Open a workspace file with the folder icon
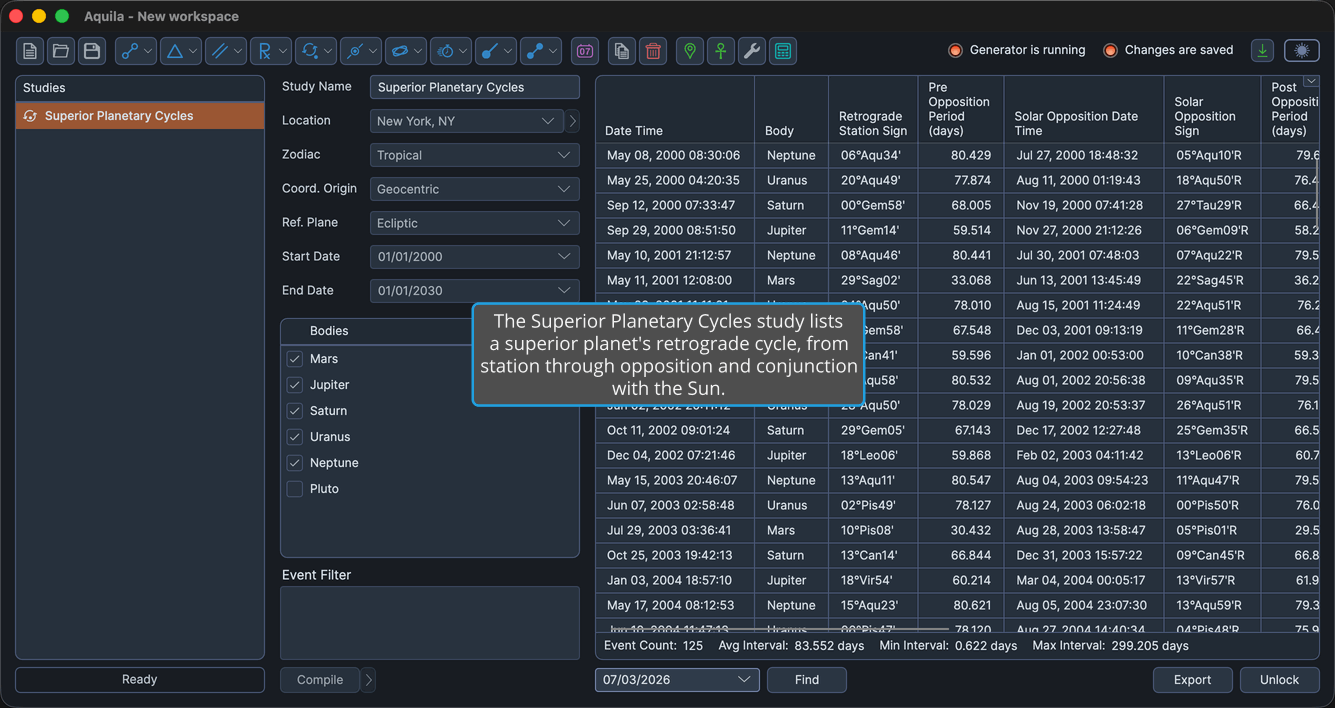The width and height of the screenshot is (1335, 708). point(61,51)
